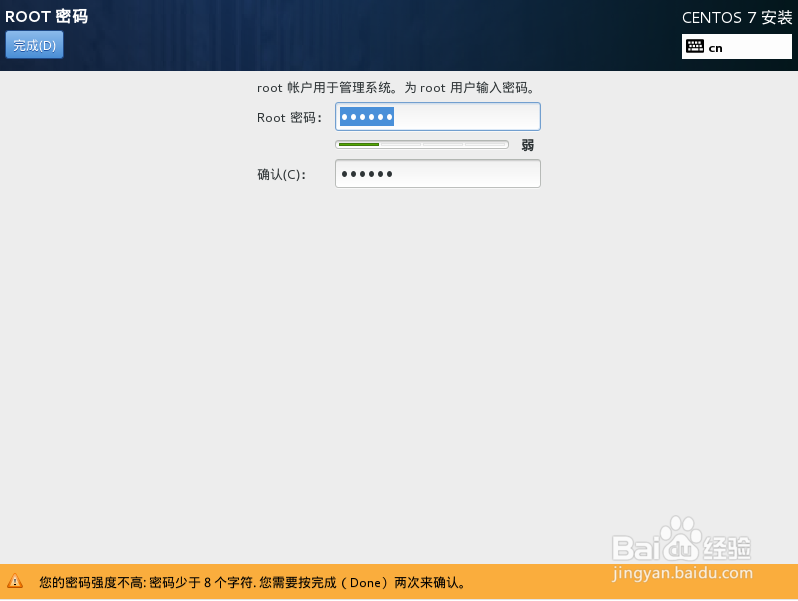Click the ROOT 密码 page title

(x=46, y=17)
